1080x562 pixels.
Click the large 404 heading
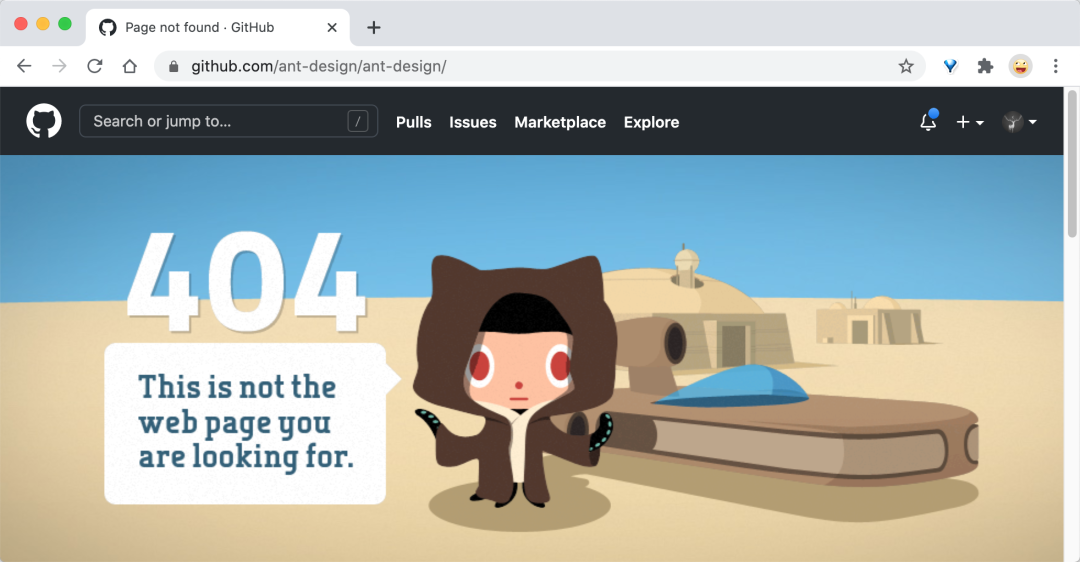[246, 282]
